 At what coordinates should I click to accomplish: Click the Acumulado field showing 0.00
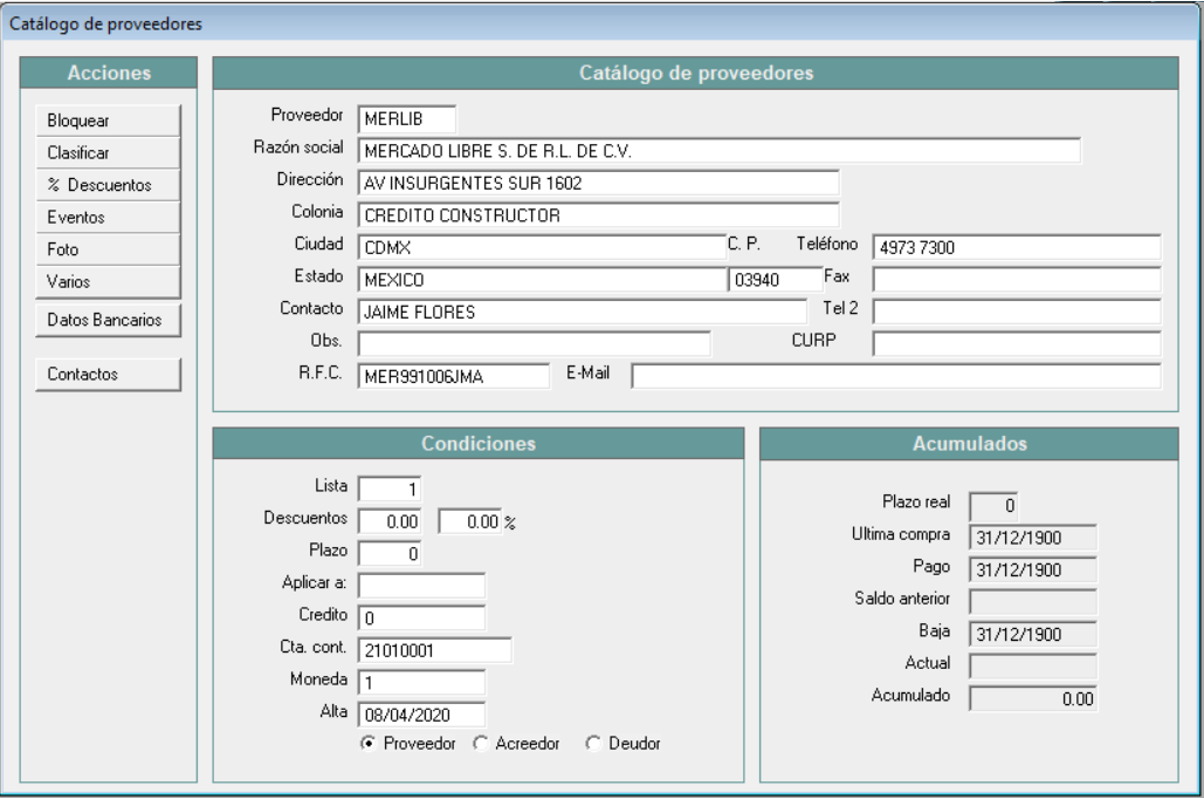pos(1034,698)
